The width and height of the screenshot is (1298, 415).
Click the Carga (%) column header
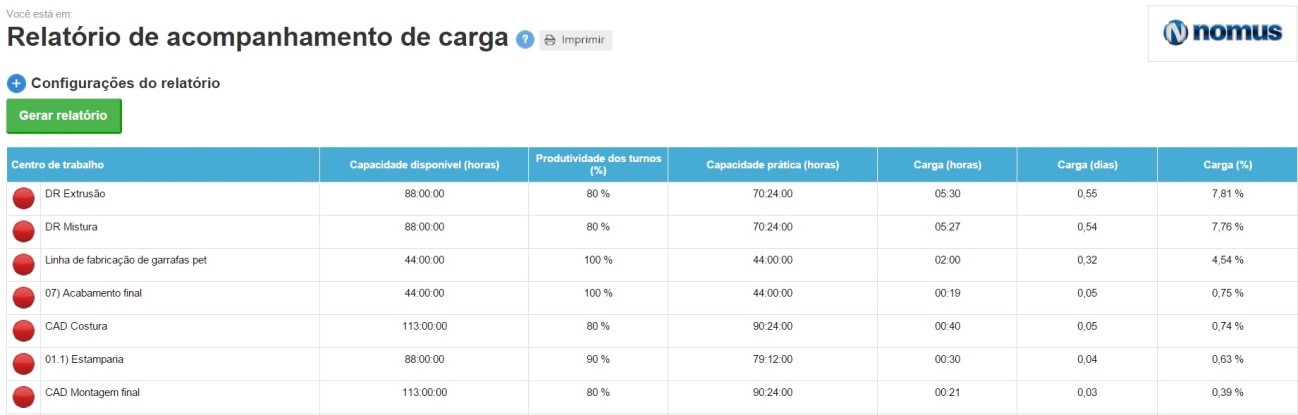(x=1227, y=165)
